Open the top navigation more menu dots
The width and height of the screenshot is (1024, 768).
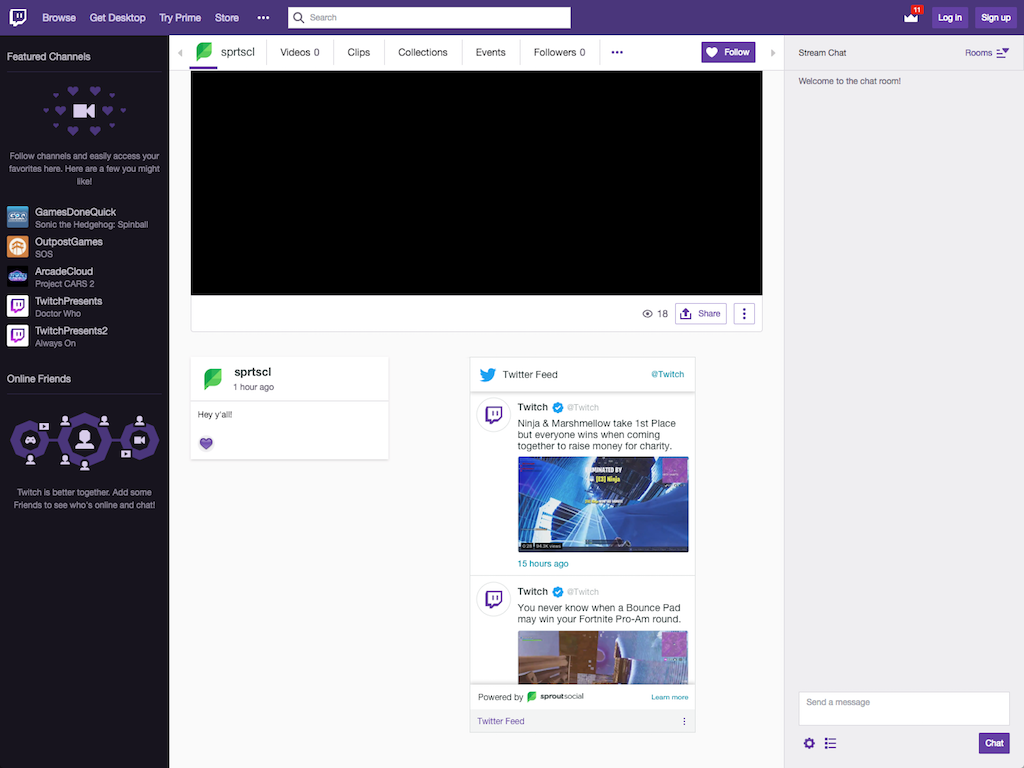(263, 18)
